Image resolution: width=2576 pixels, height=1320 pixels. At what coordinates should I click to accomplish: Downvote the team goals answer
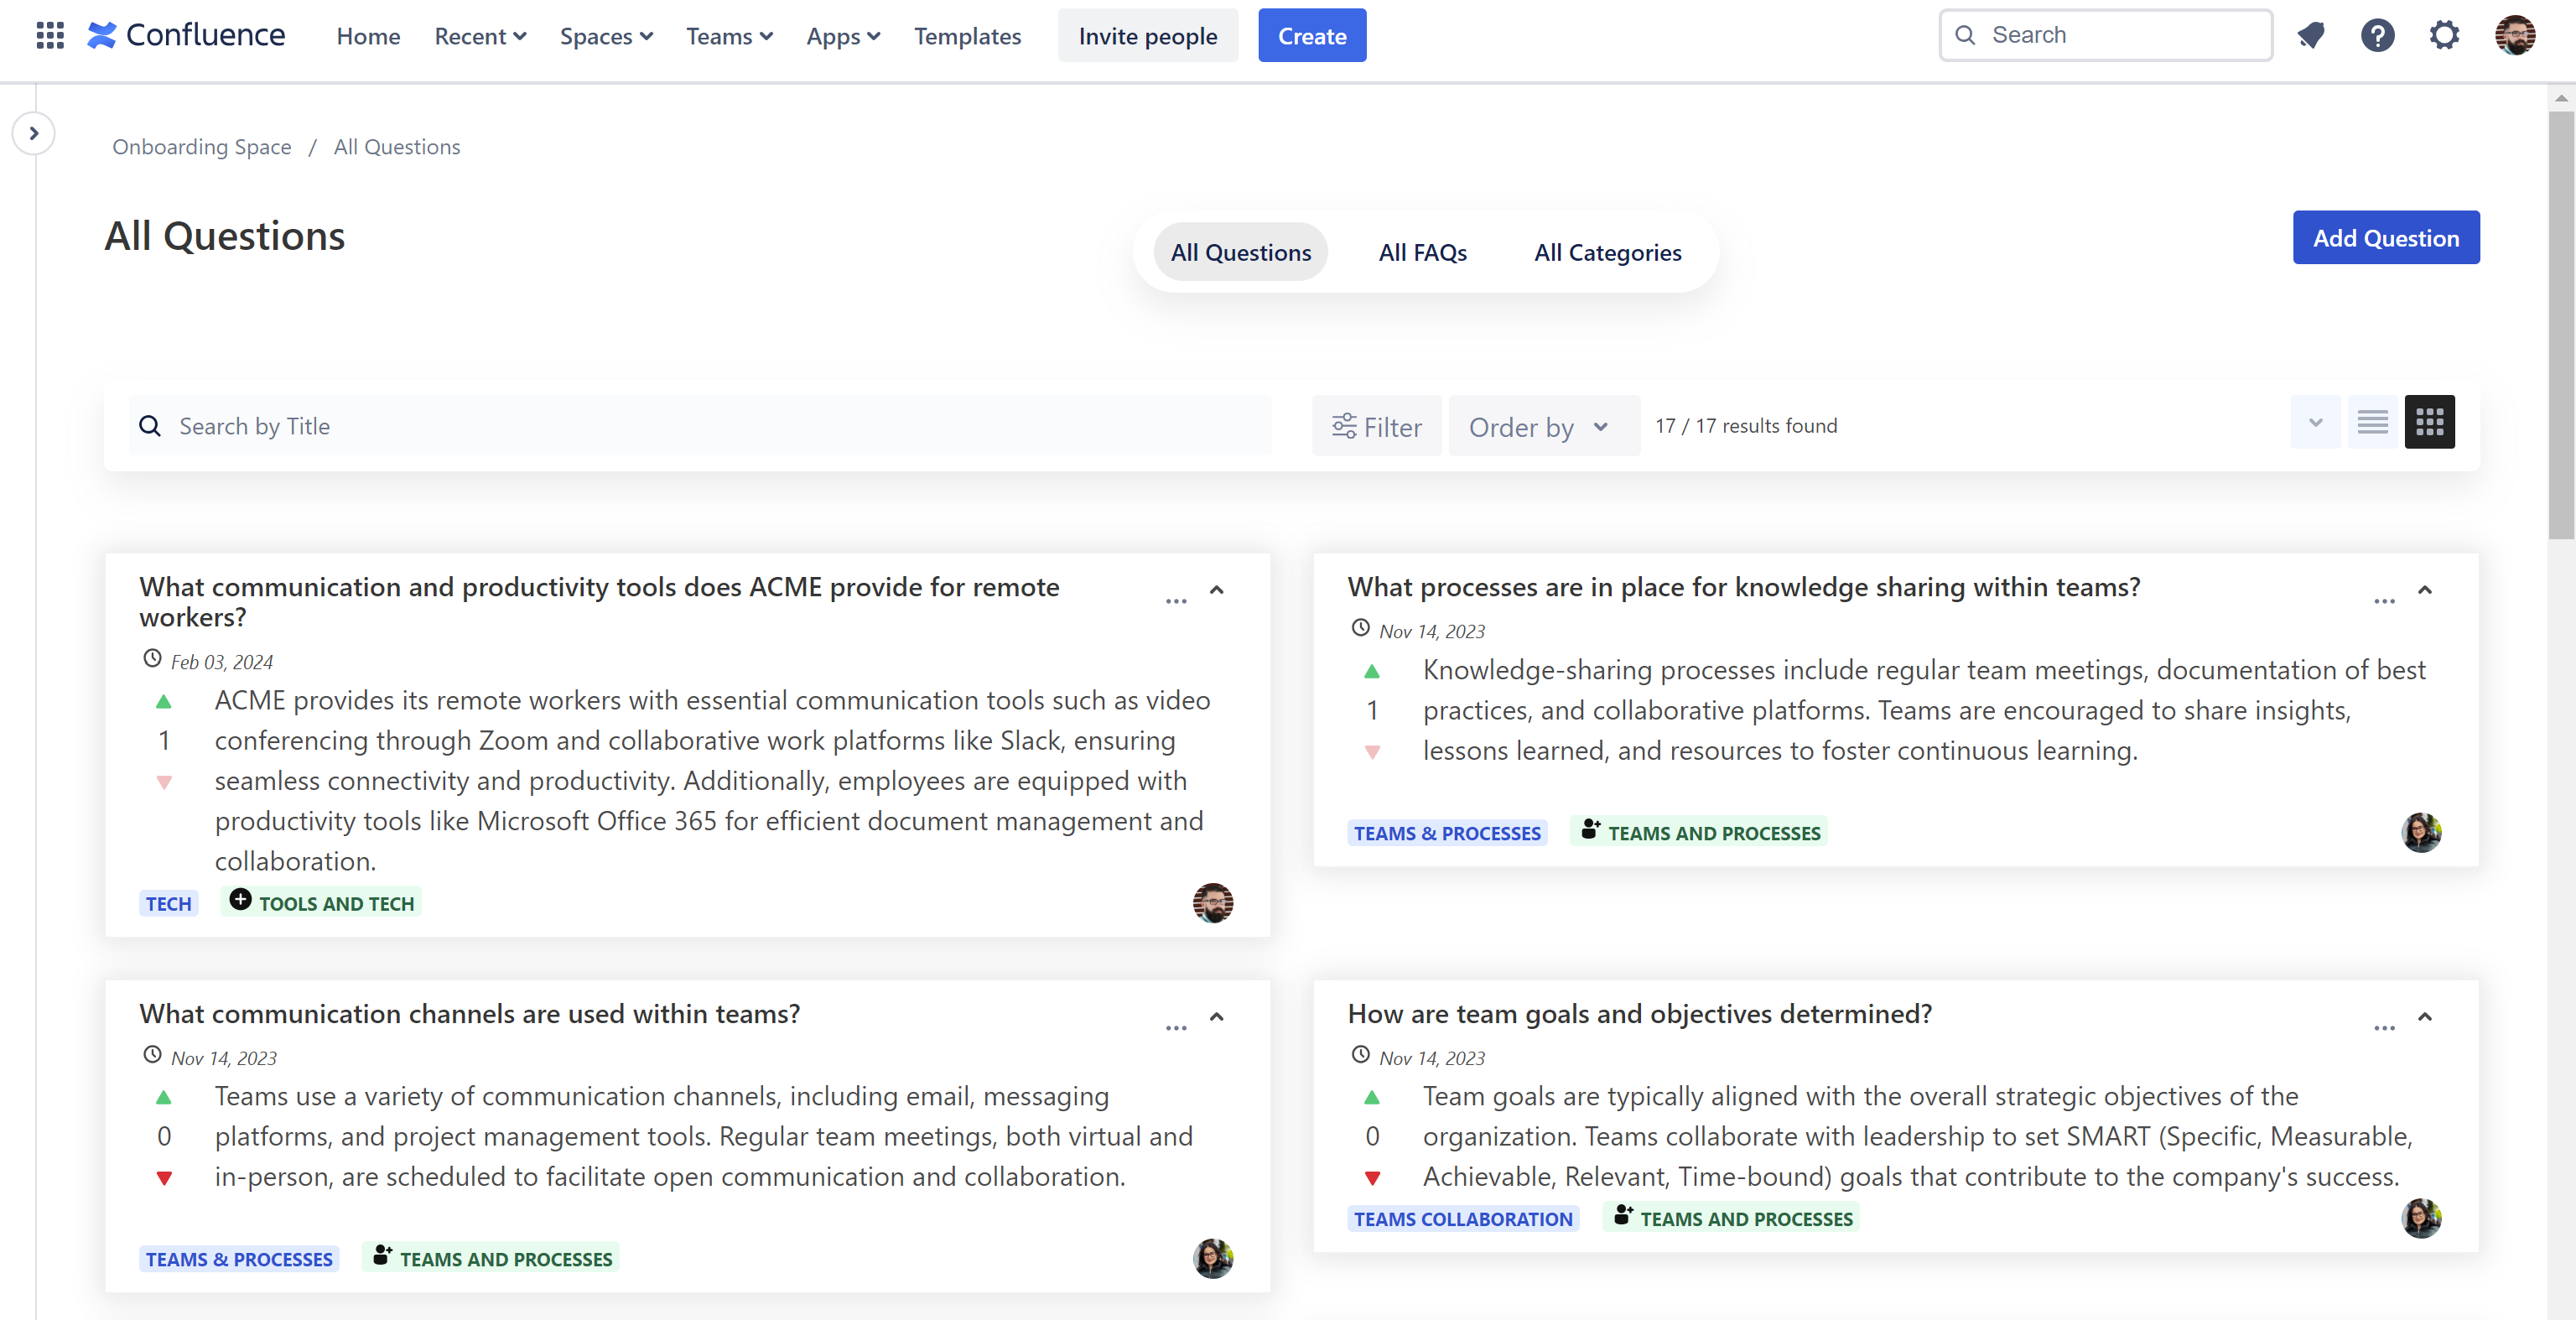[1373, 1178]
